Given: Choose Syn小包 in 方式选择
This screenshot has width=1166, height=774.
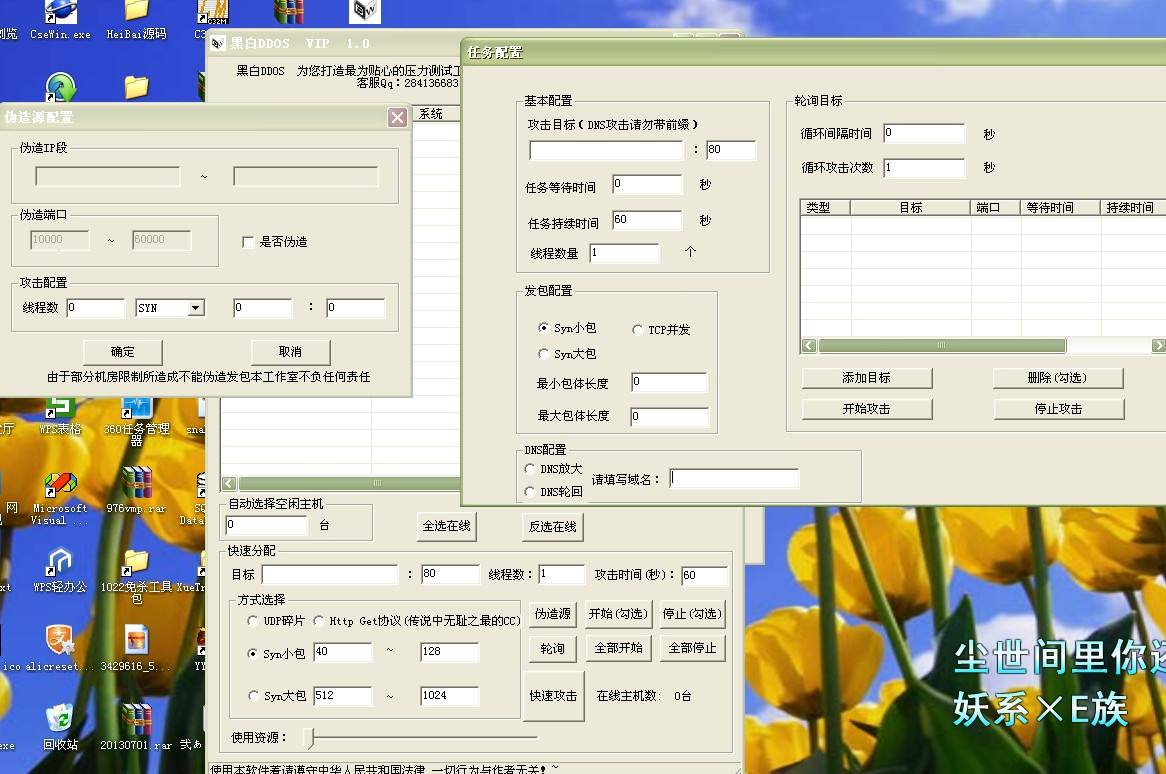Looking at the screenshot, I should 253,654.
